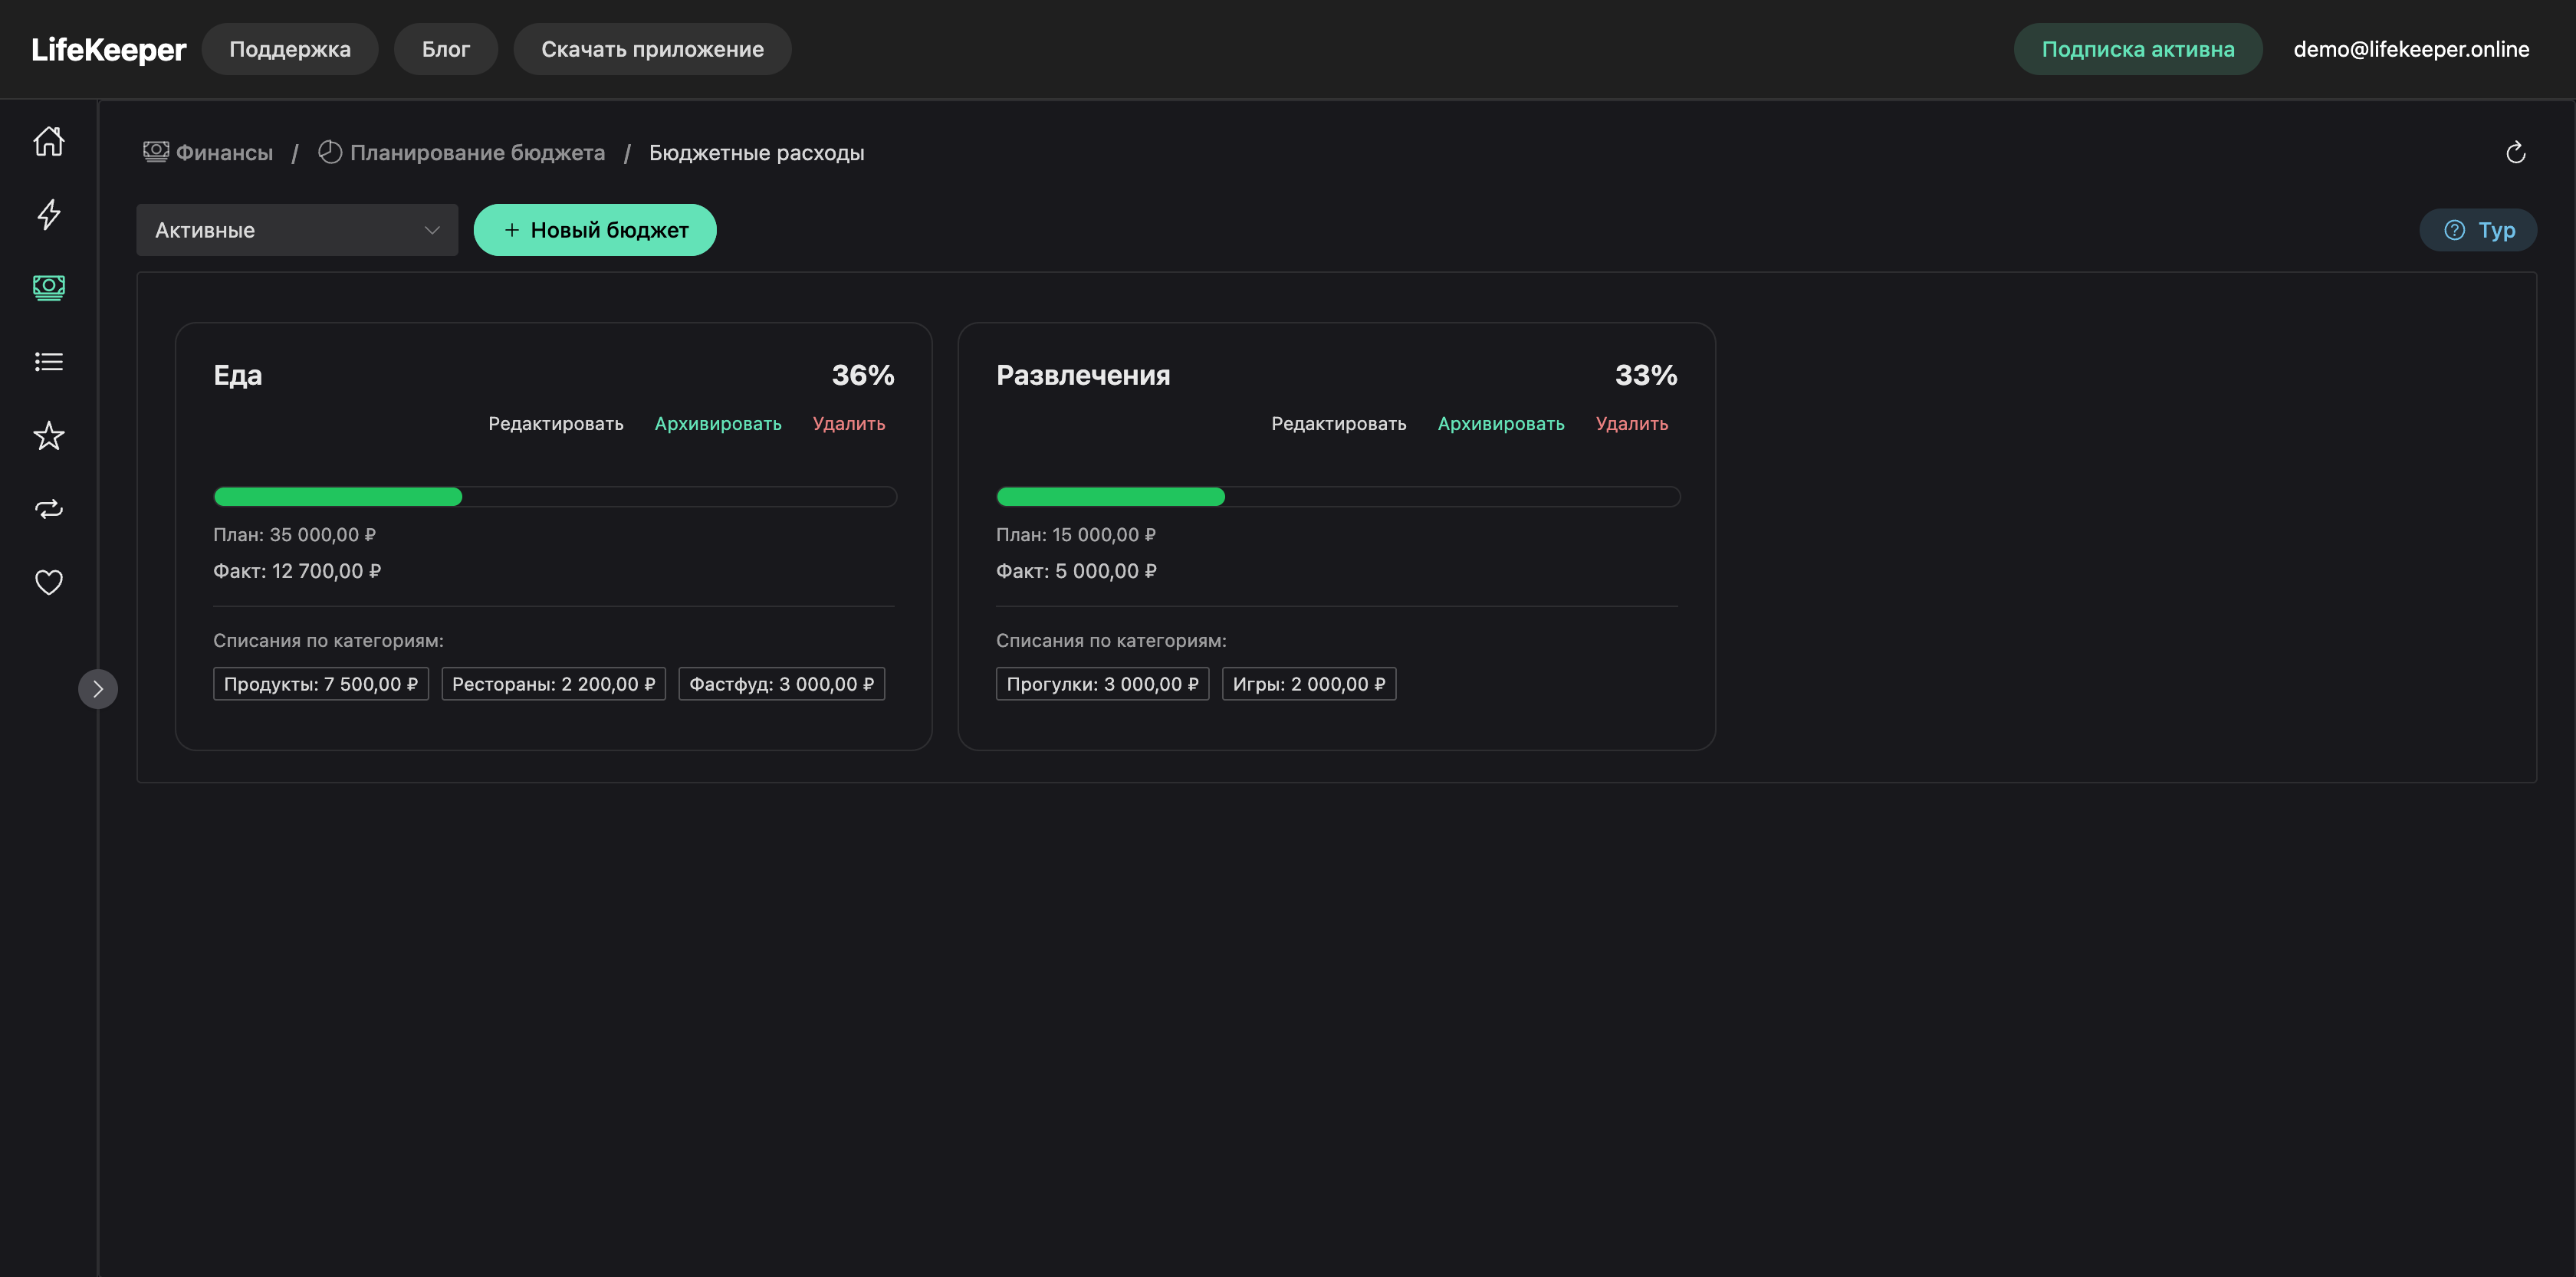Click the 33% value on Развлечения card

1646,375
